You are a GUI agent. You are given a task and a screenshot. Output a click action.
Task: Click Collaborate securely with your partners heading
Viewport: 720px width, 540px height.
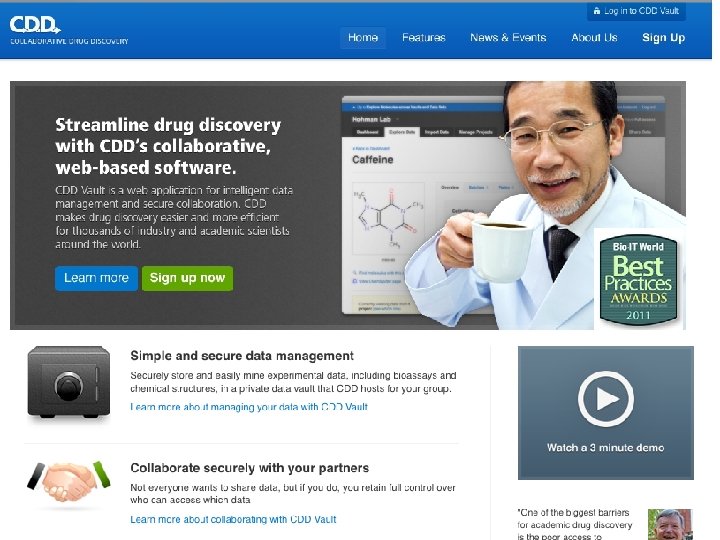click(249, 468)
